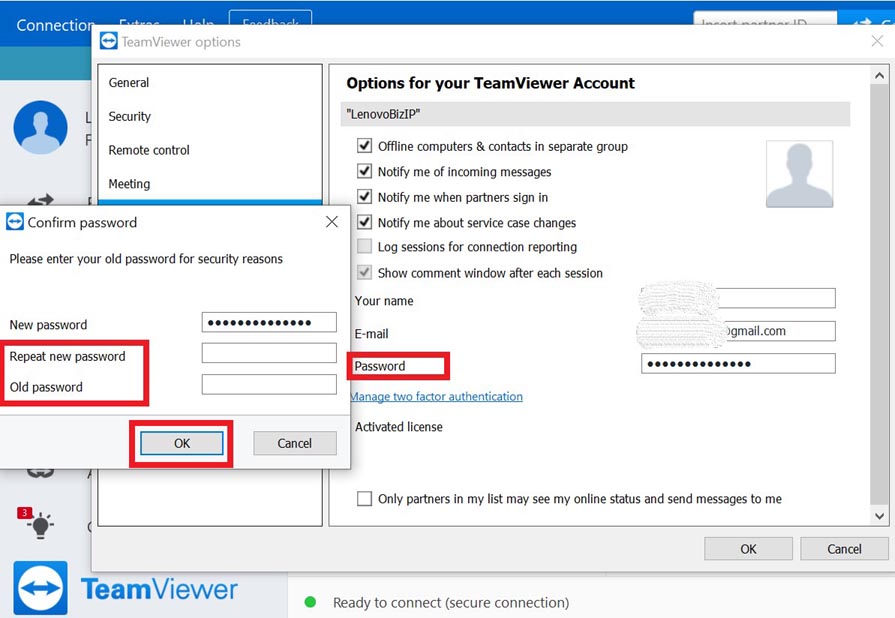Viewport: 895px width, 618px height.
Task: Click "Please enter your old password" message
Action: pyautogui.click(x=146, y=259)
